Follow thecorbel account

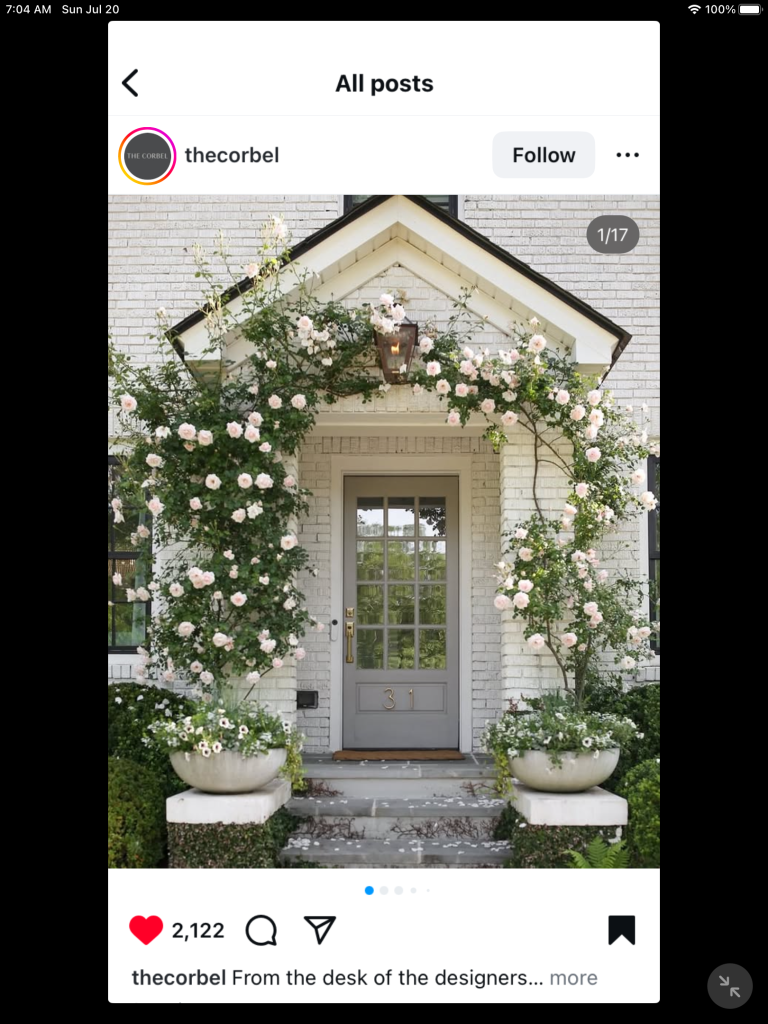click(543, 155)
